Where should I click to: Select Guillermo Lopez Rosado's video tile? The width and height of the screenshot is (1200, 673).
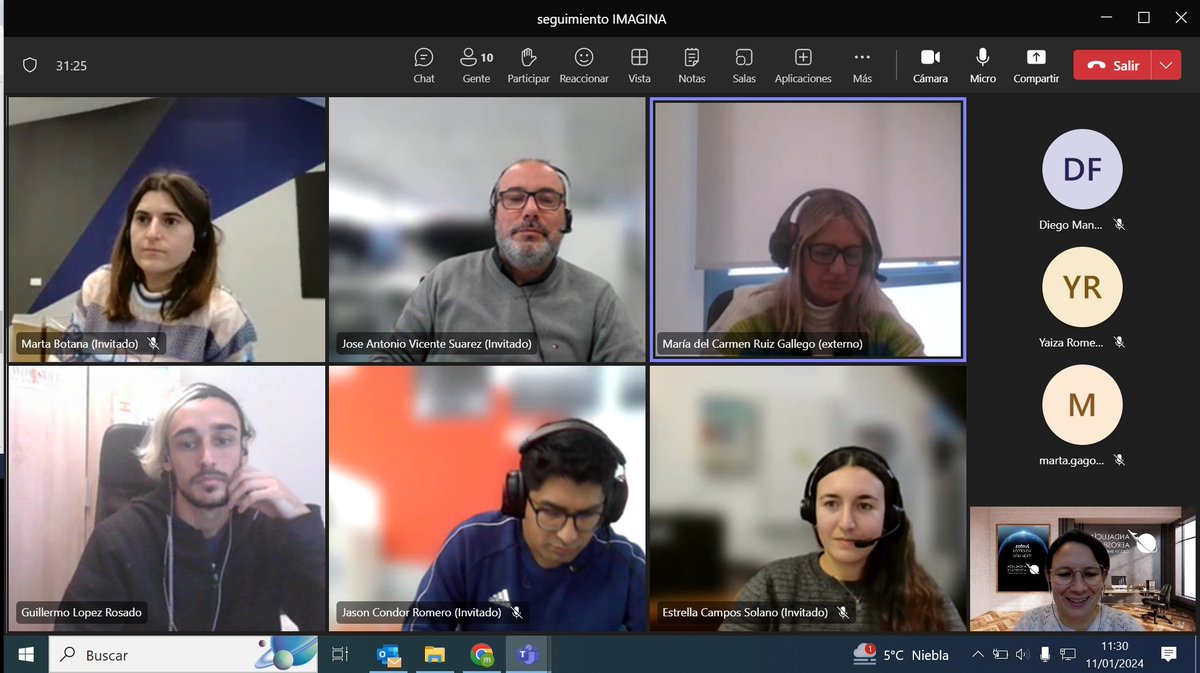click(167, 498)
